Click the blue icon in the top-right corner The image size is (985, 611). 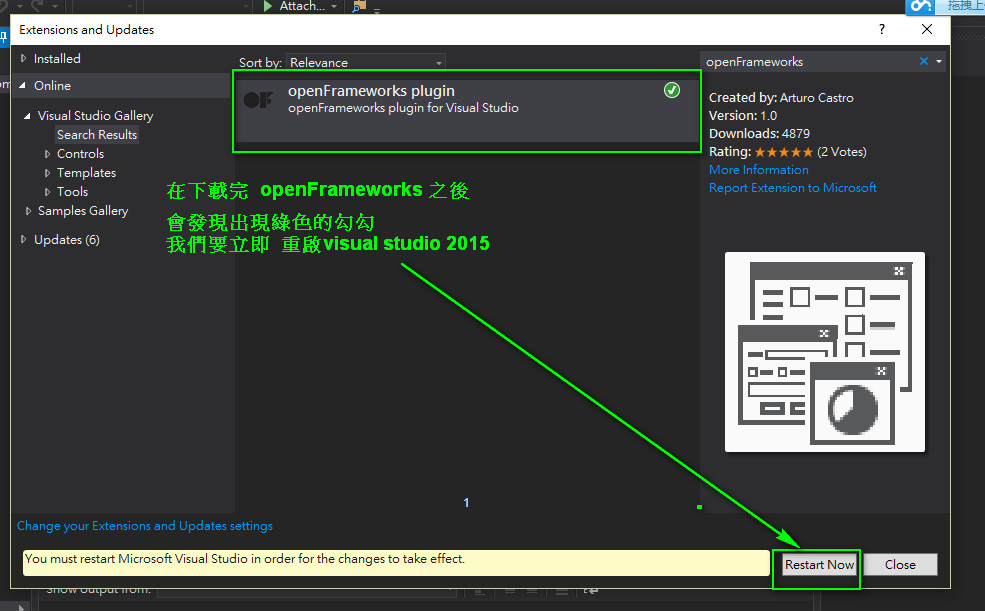(x=920, y=8)
